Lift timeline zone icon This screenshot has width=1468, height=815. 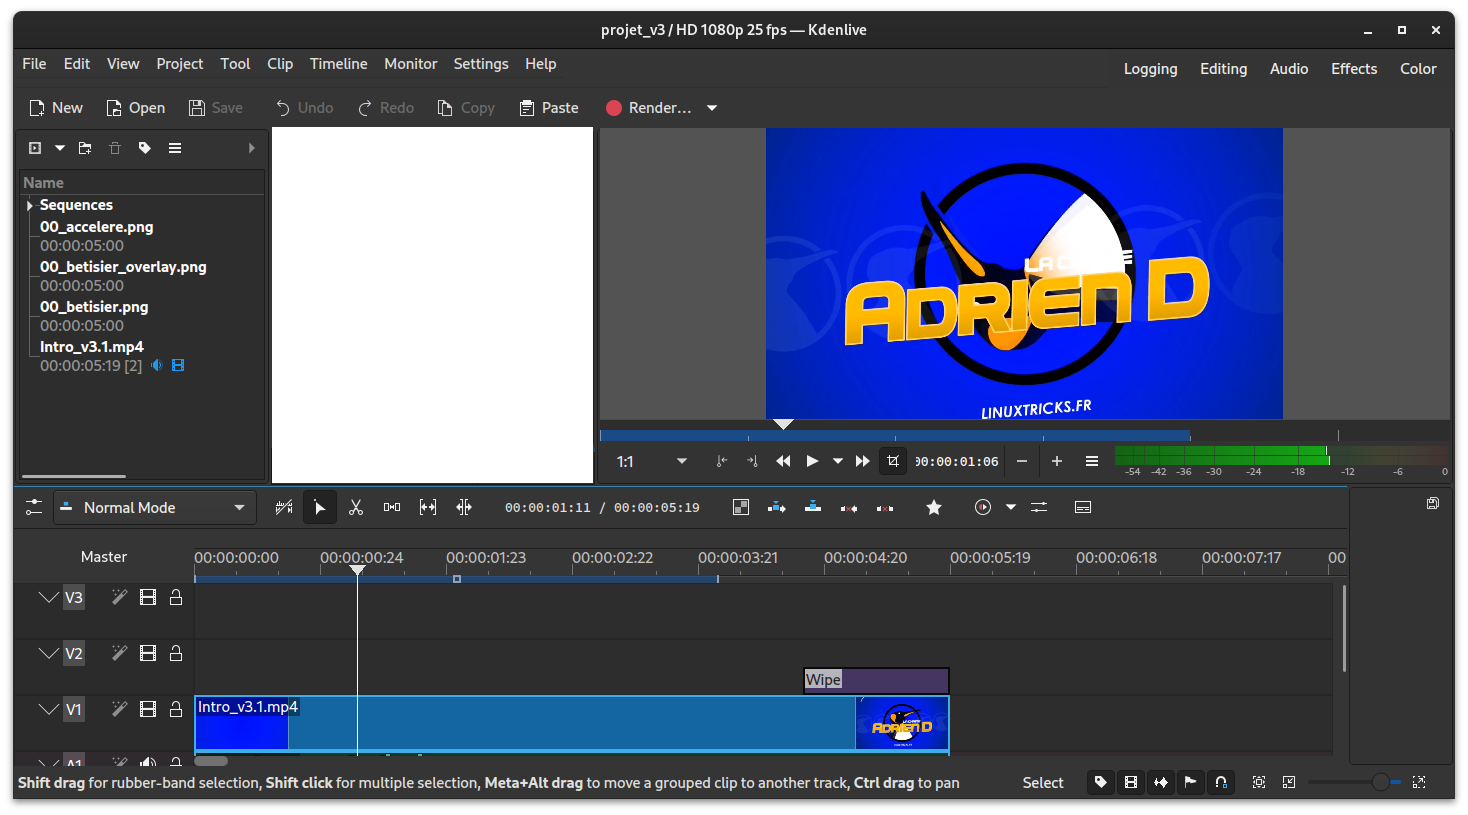coord(885,508)
